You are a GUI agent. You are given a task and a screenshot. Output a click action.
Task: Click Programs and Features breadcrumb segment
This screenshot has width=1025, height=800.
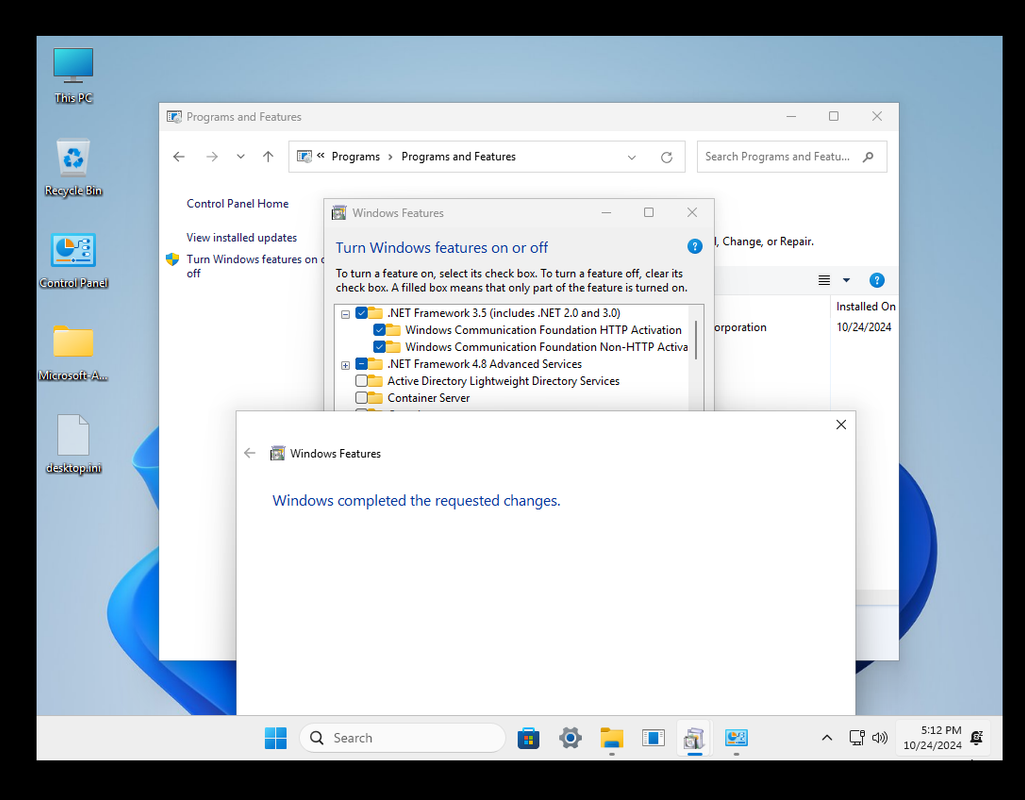[458, 157]
